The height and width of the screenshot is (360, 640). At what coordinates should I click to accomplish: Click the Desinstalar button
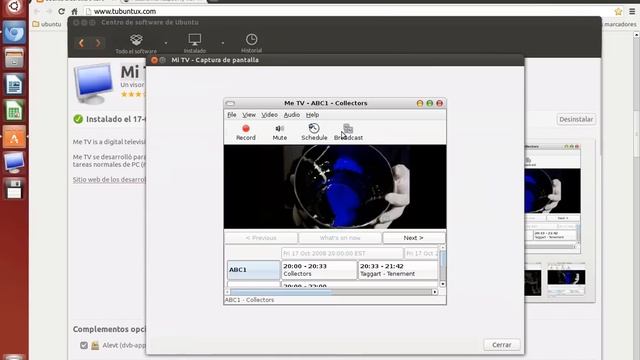tap(576, 119)
